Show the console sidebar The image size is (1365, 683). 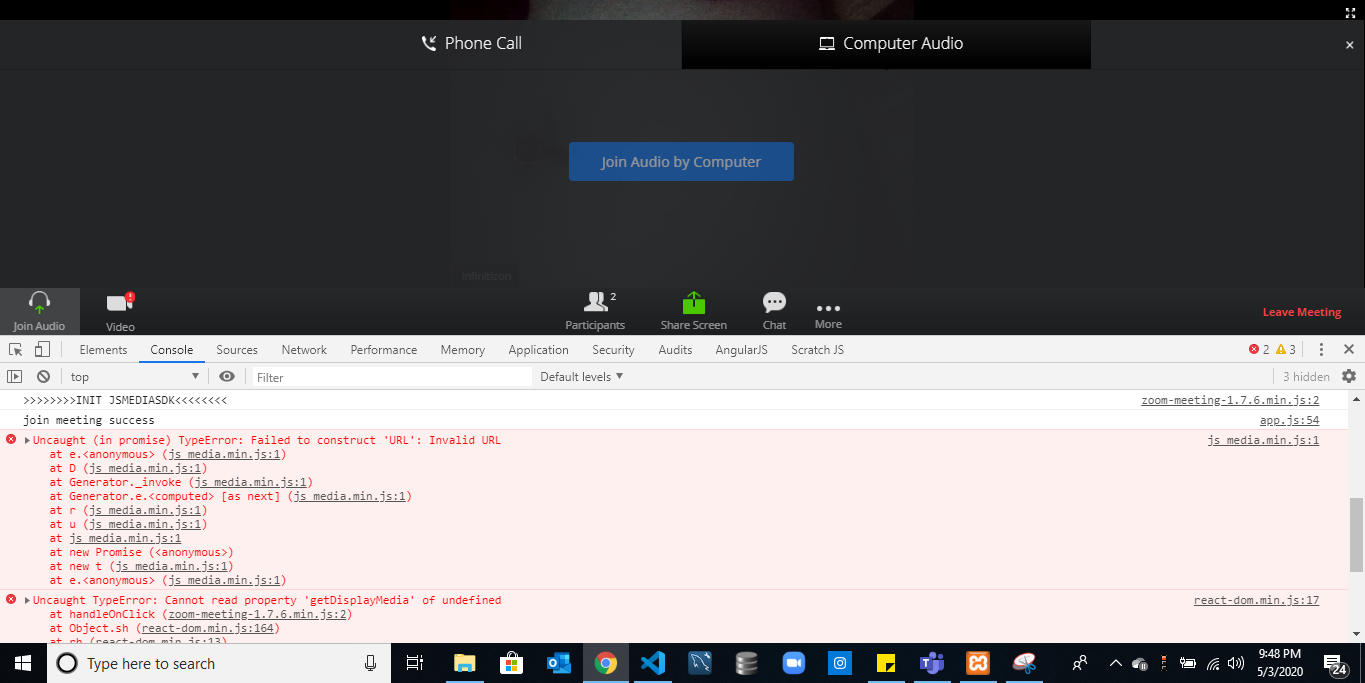pos(15,376)
